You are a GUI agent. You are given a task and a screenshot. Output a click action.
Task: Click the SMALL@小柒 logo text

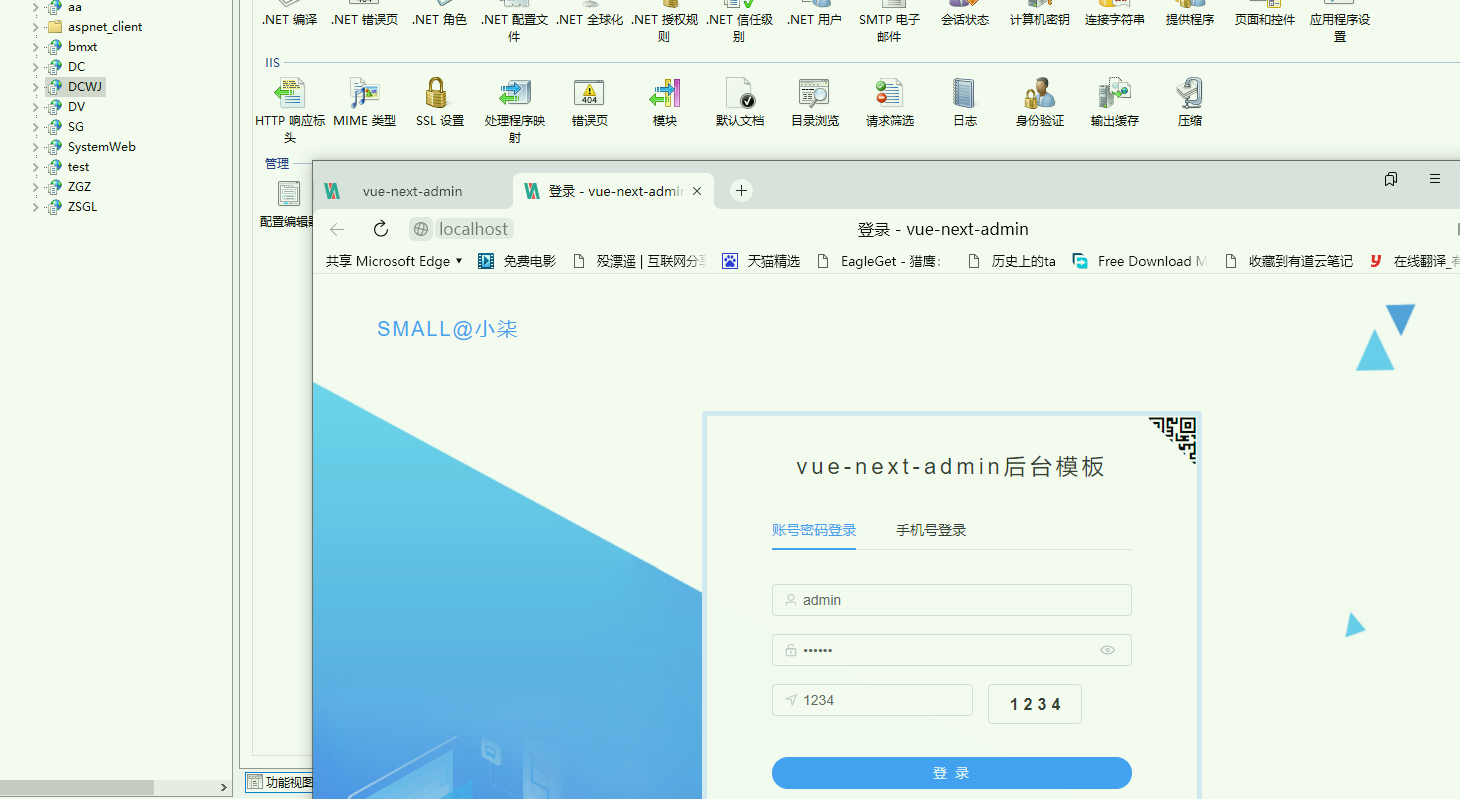pyautogui.click(x=447, y=329)
